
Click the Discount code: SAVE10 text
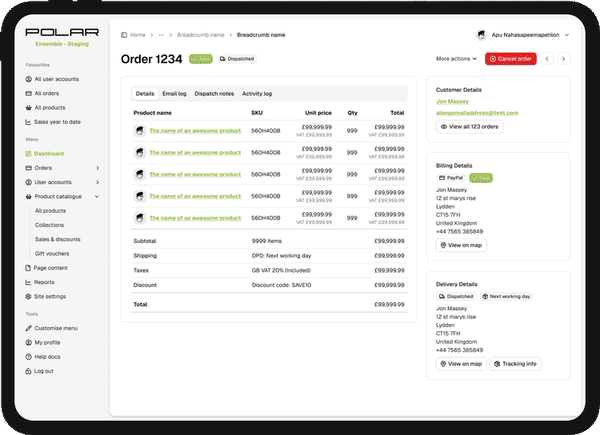281,285
